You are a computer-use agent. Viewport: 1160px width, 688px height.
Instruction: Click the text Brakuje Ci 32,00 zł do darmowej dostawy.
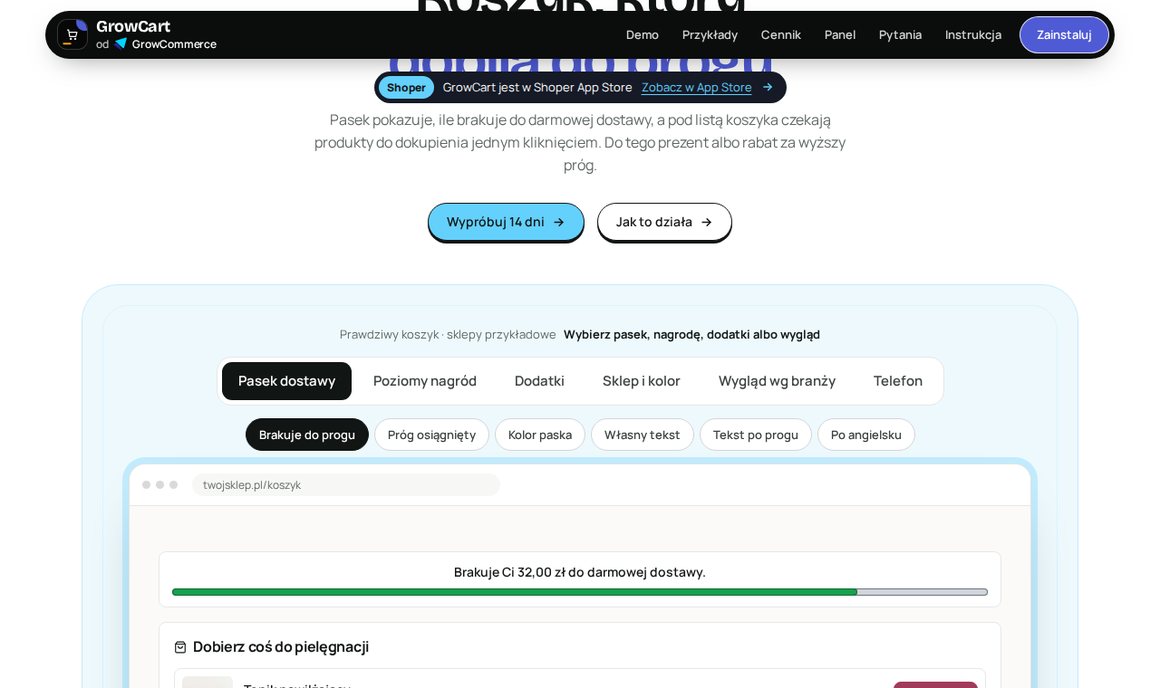(580, 572)
